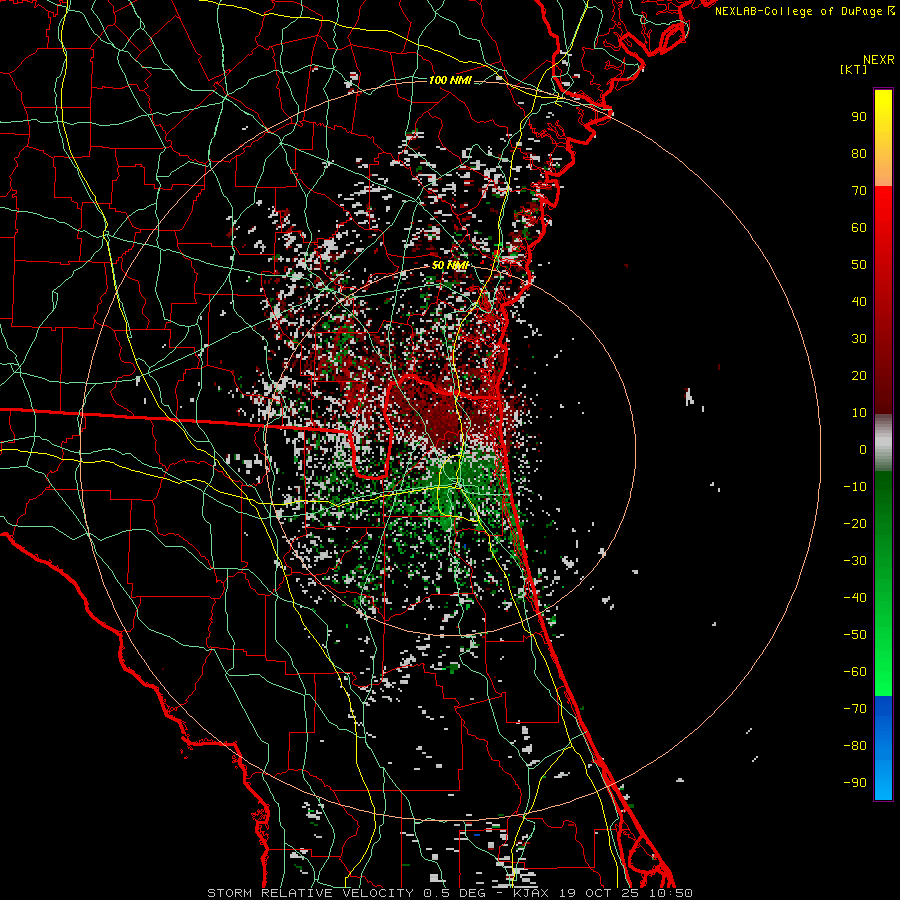Click the positive 40 scale value
The image size is (900, 900).
(x=859, y=301)
